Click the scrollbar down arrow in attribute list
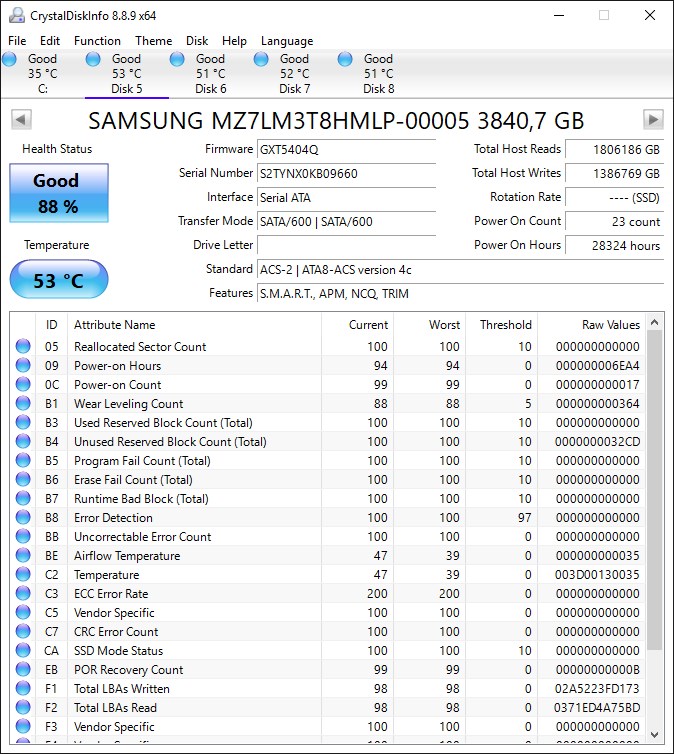The image size is (674, 754). [654, 734]
